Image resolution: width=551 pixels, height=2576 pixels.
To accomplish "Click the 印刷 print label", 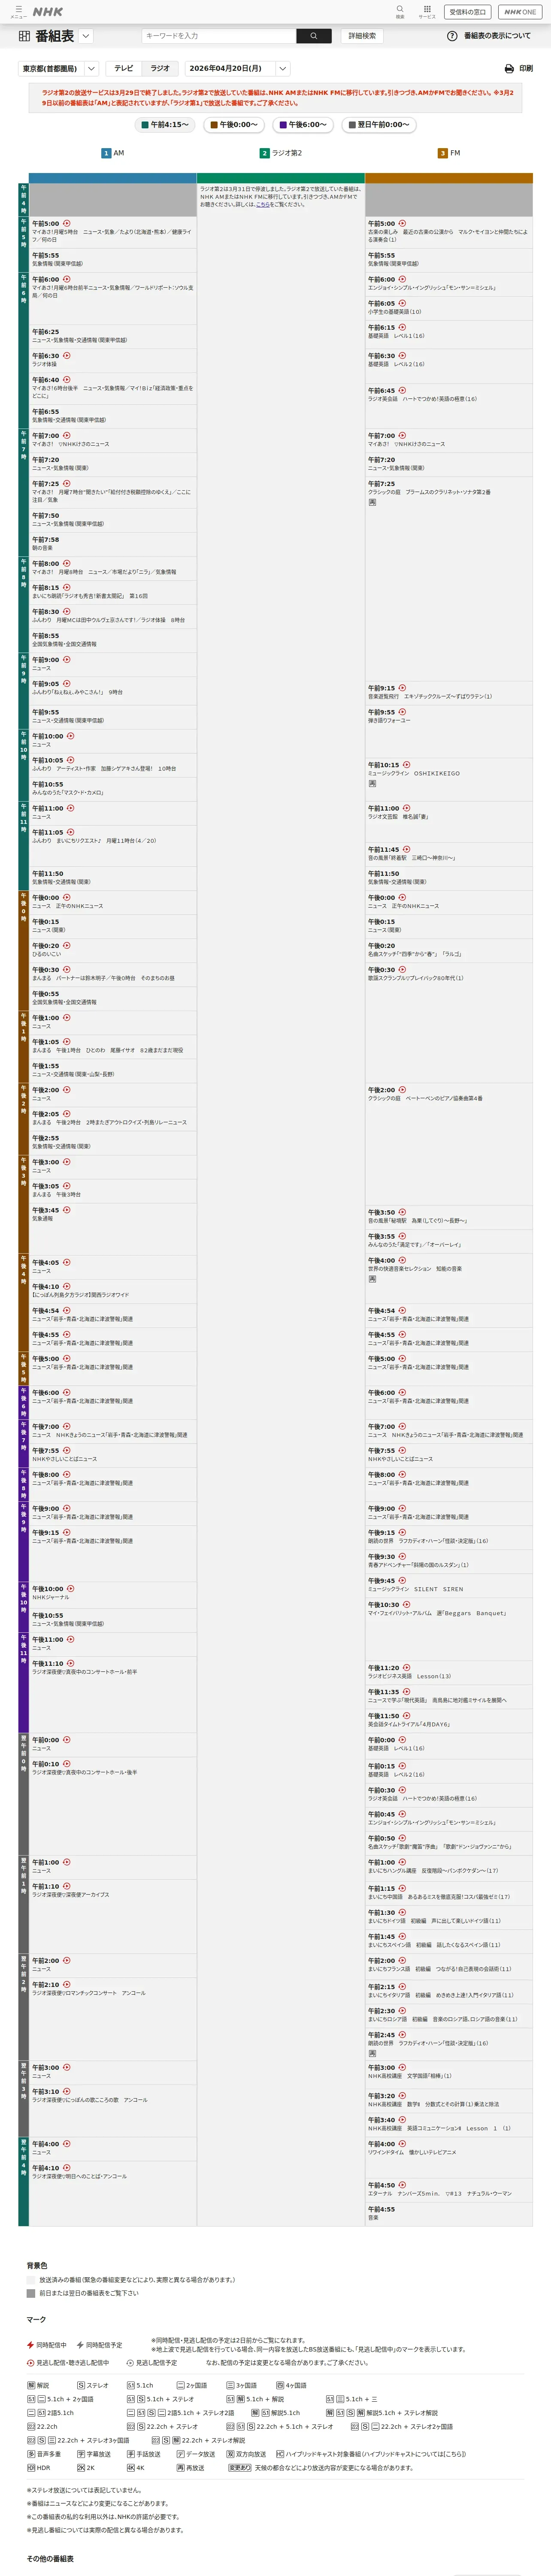I will click(x=526, y=69).
